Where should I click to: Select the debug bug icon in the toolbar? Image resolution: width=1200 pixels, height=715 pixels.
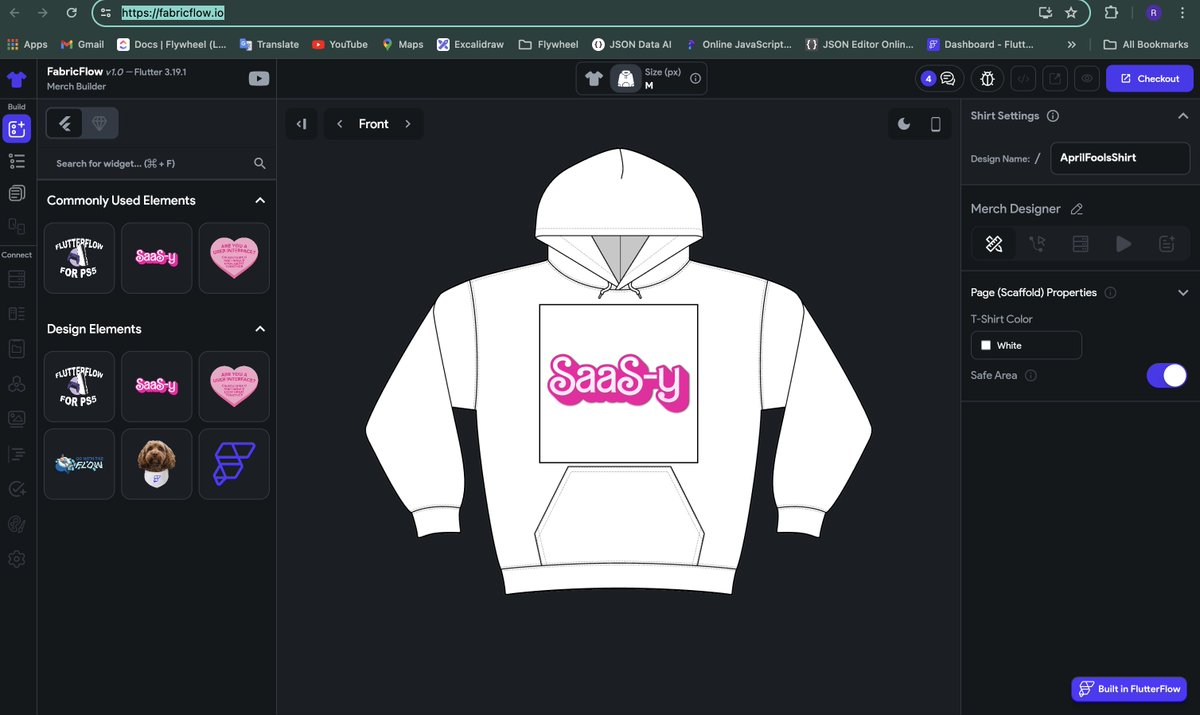click(x=987, y=77)
